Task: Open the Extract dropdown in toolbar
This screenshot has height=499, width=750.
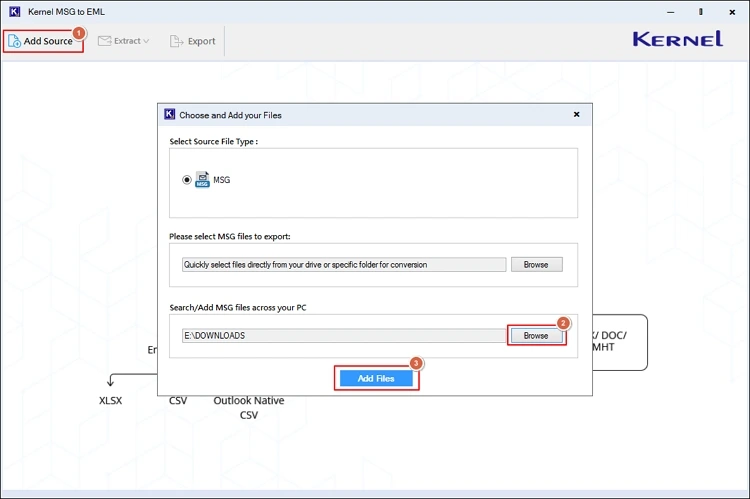Action: 124,41
